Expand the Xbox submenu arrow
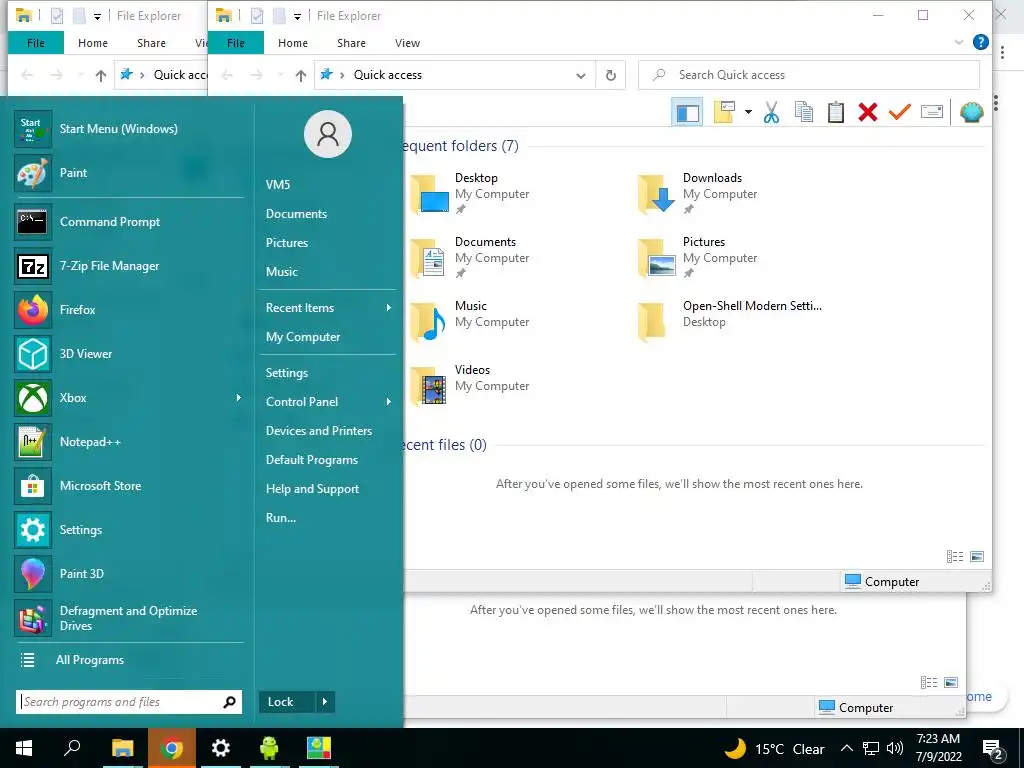This screenshot has height=768, width=1024. pyautogui.click(x=238, y=398)
